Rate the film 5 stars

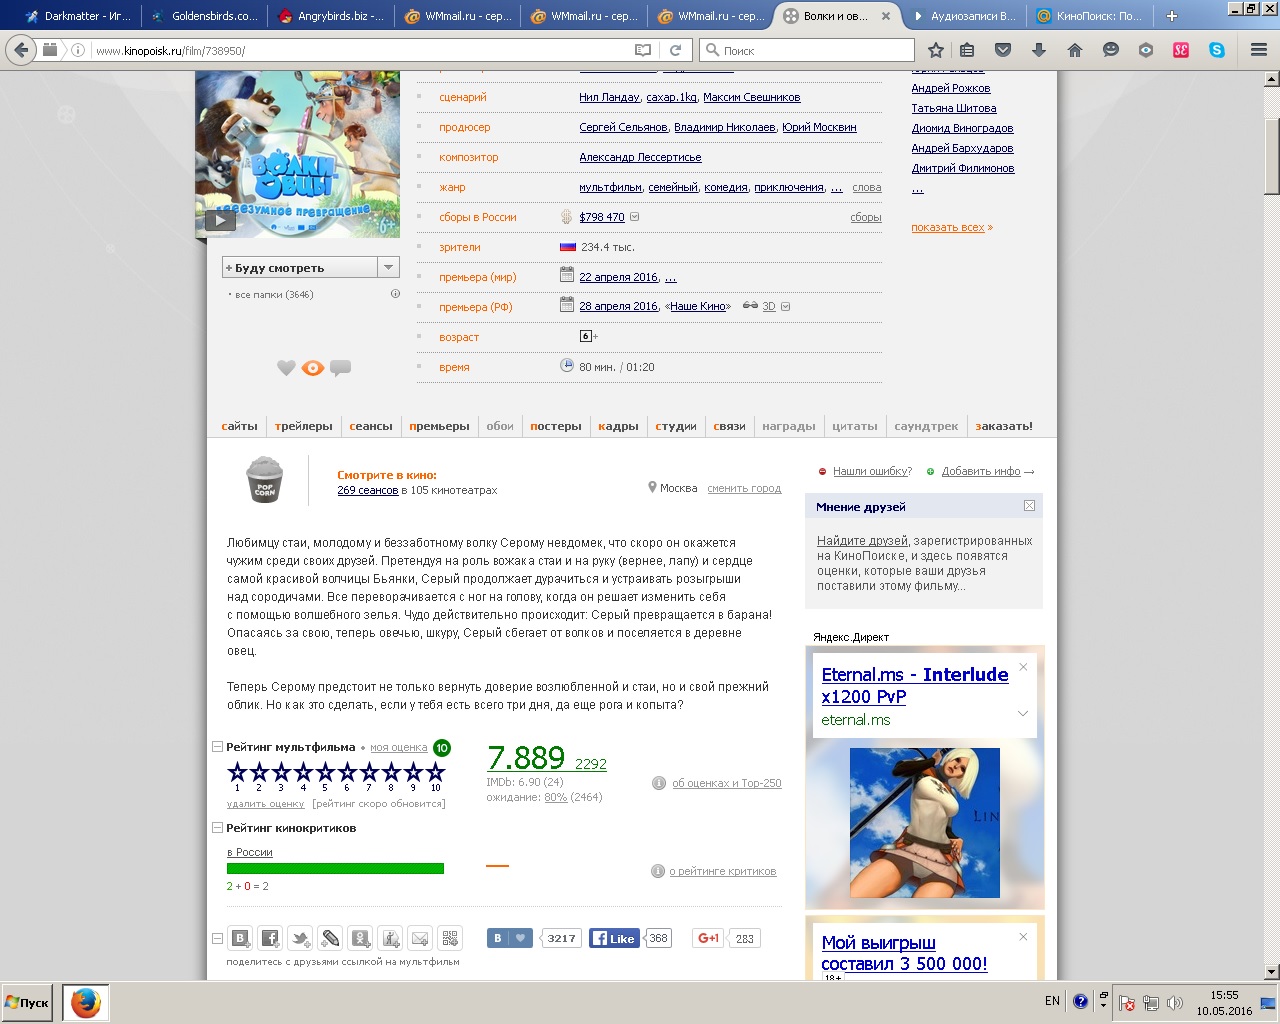[x=325, y=772]
